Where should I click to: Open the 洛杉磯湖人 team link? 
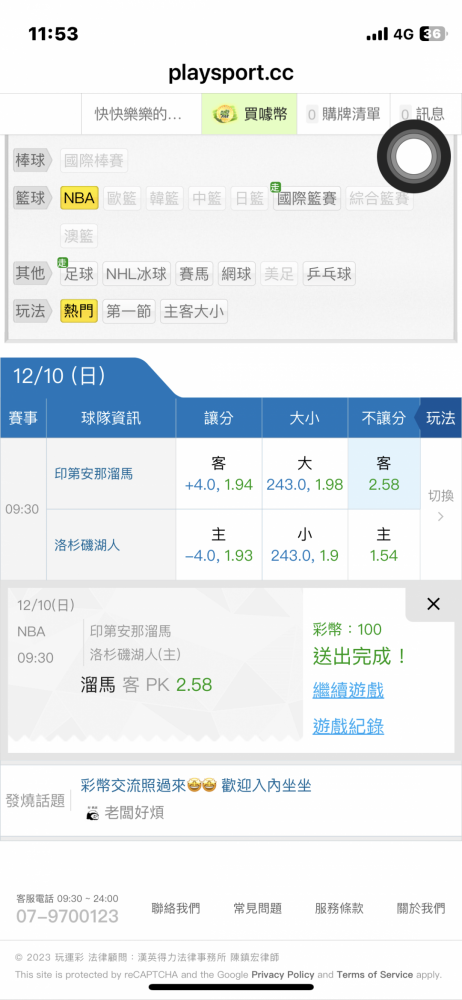pos(87,545)
